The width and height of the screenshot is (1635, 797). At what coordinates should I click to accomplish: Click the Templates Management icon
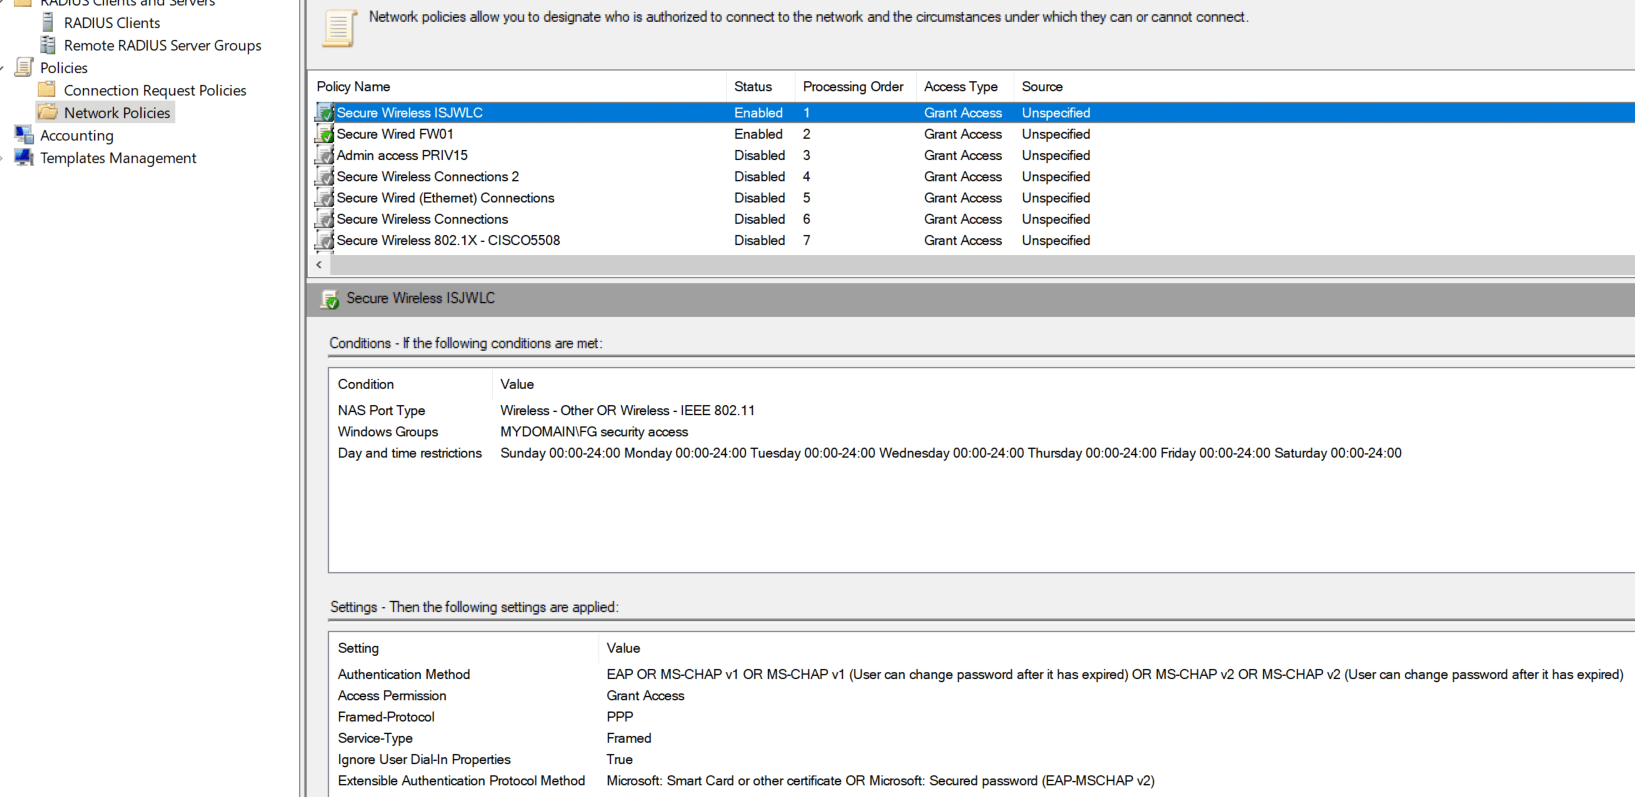(x=24, y=157)
